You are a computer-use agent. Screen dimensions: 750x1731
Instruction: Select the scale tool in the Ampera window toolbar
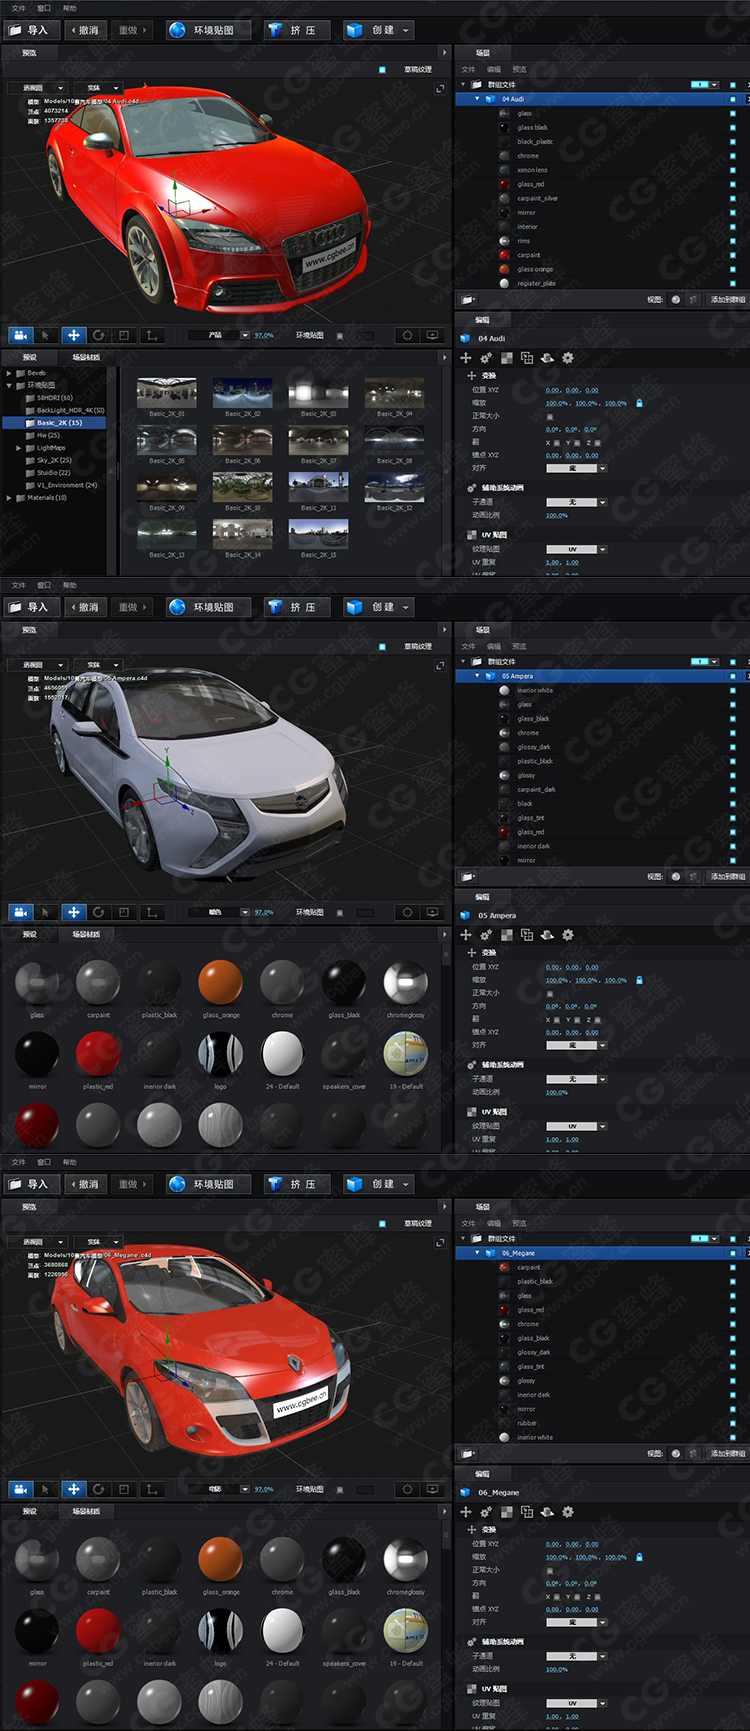tap(124, 912)
